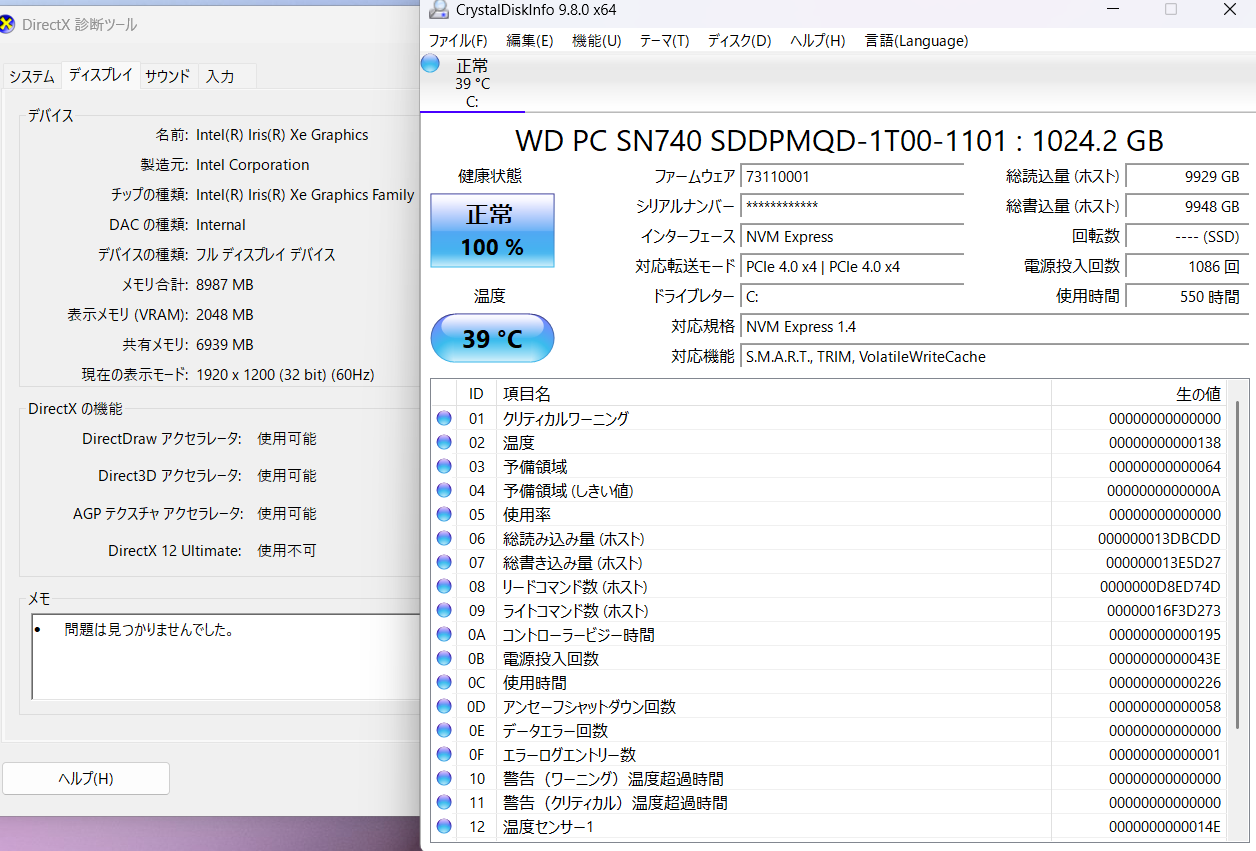Click raw value 0000000000043E

point(1165,659)
